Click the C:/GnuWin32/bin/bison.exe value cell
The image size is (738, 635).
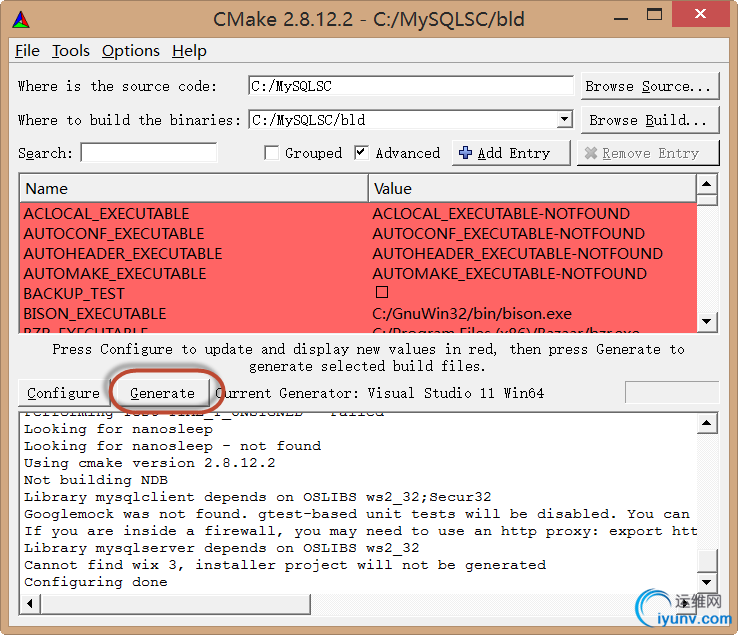coord(472,314)
